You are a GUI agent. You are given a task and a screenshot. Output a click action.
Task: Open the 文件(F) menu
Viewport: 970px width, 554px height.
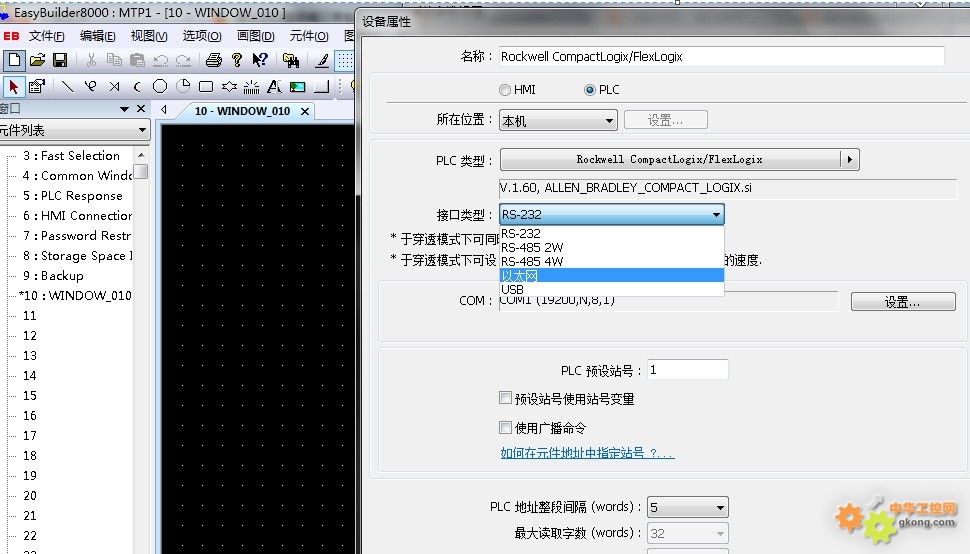pyautogui.click(x=46, y=36)
